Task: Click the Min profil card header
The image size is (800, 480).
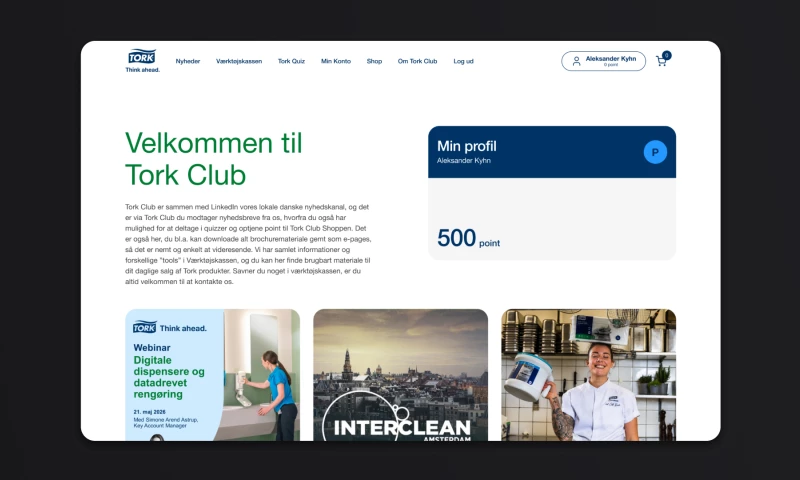Action: click(x=552, y=152)
